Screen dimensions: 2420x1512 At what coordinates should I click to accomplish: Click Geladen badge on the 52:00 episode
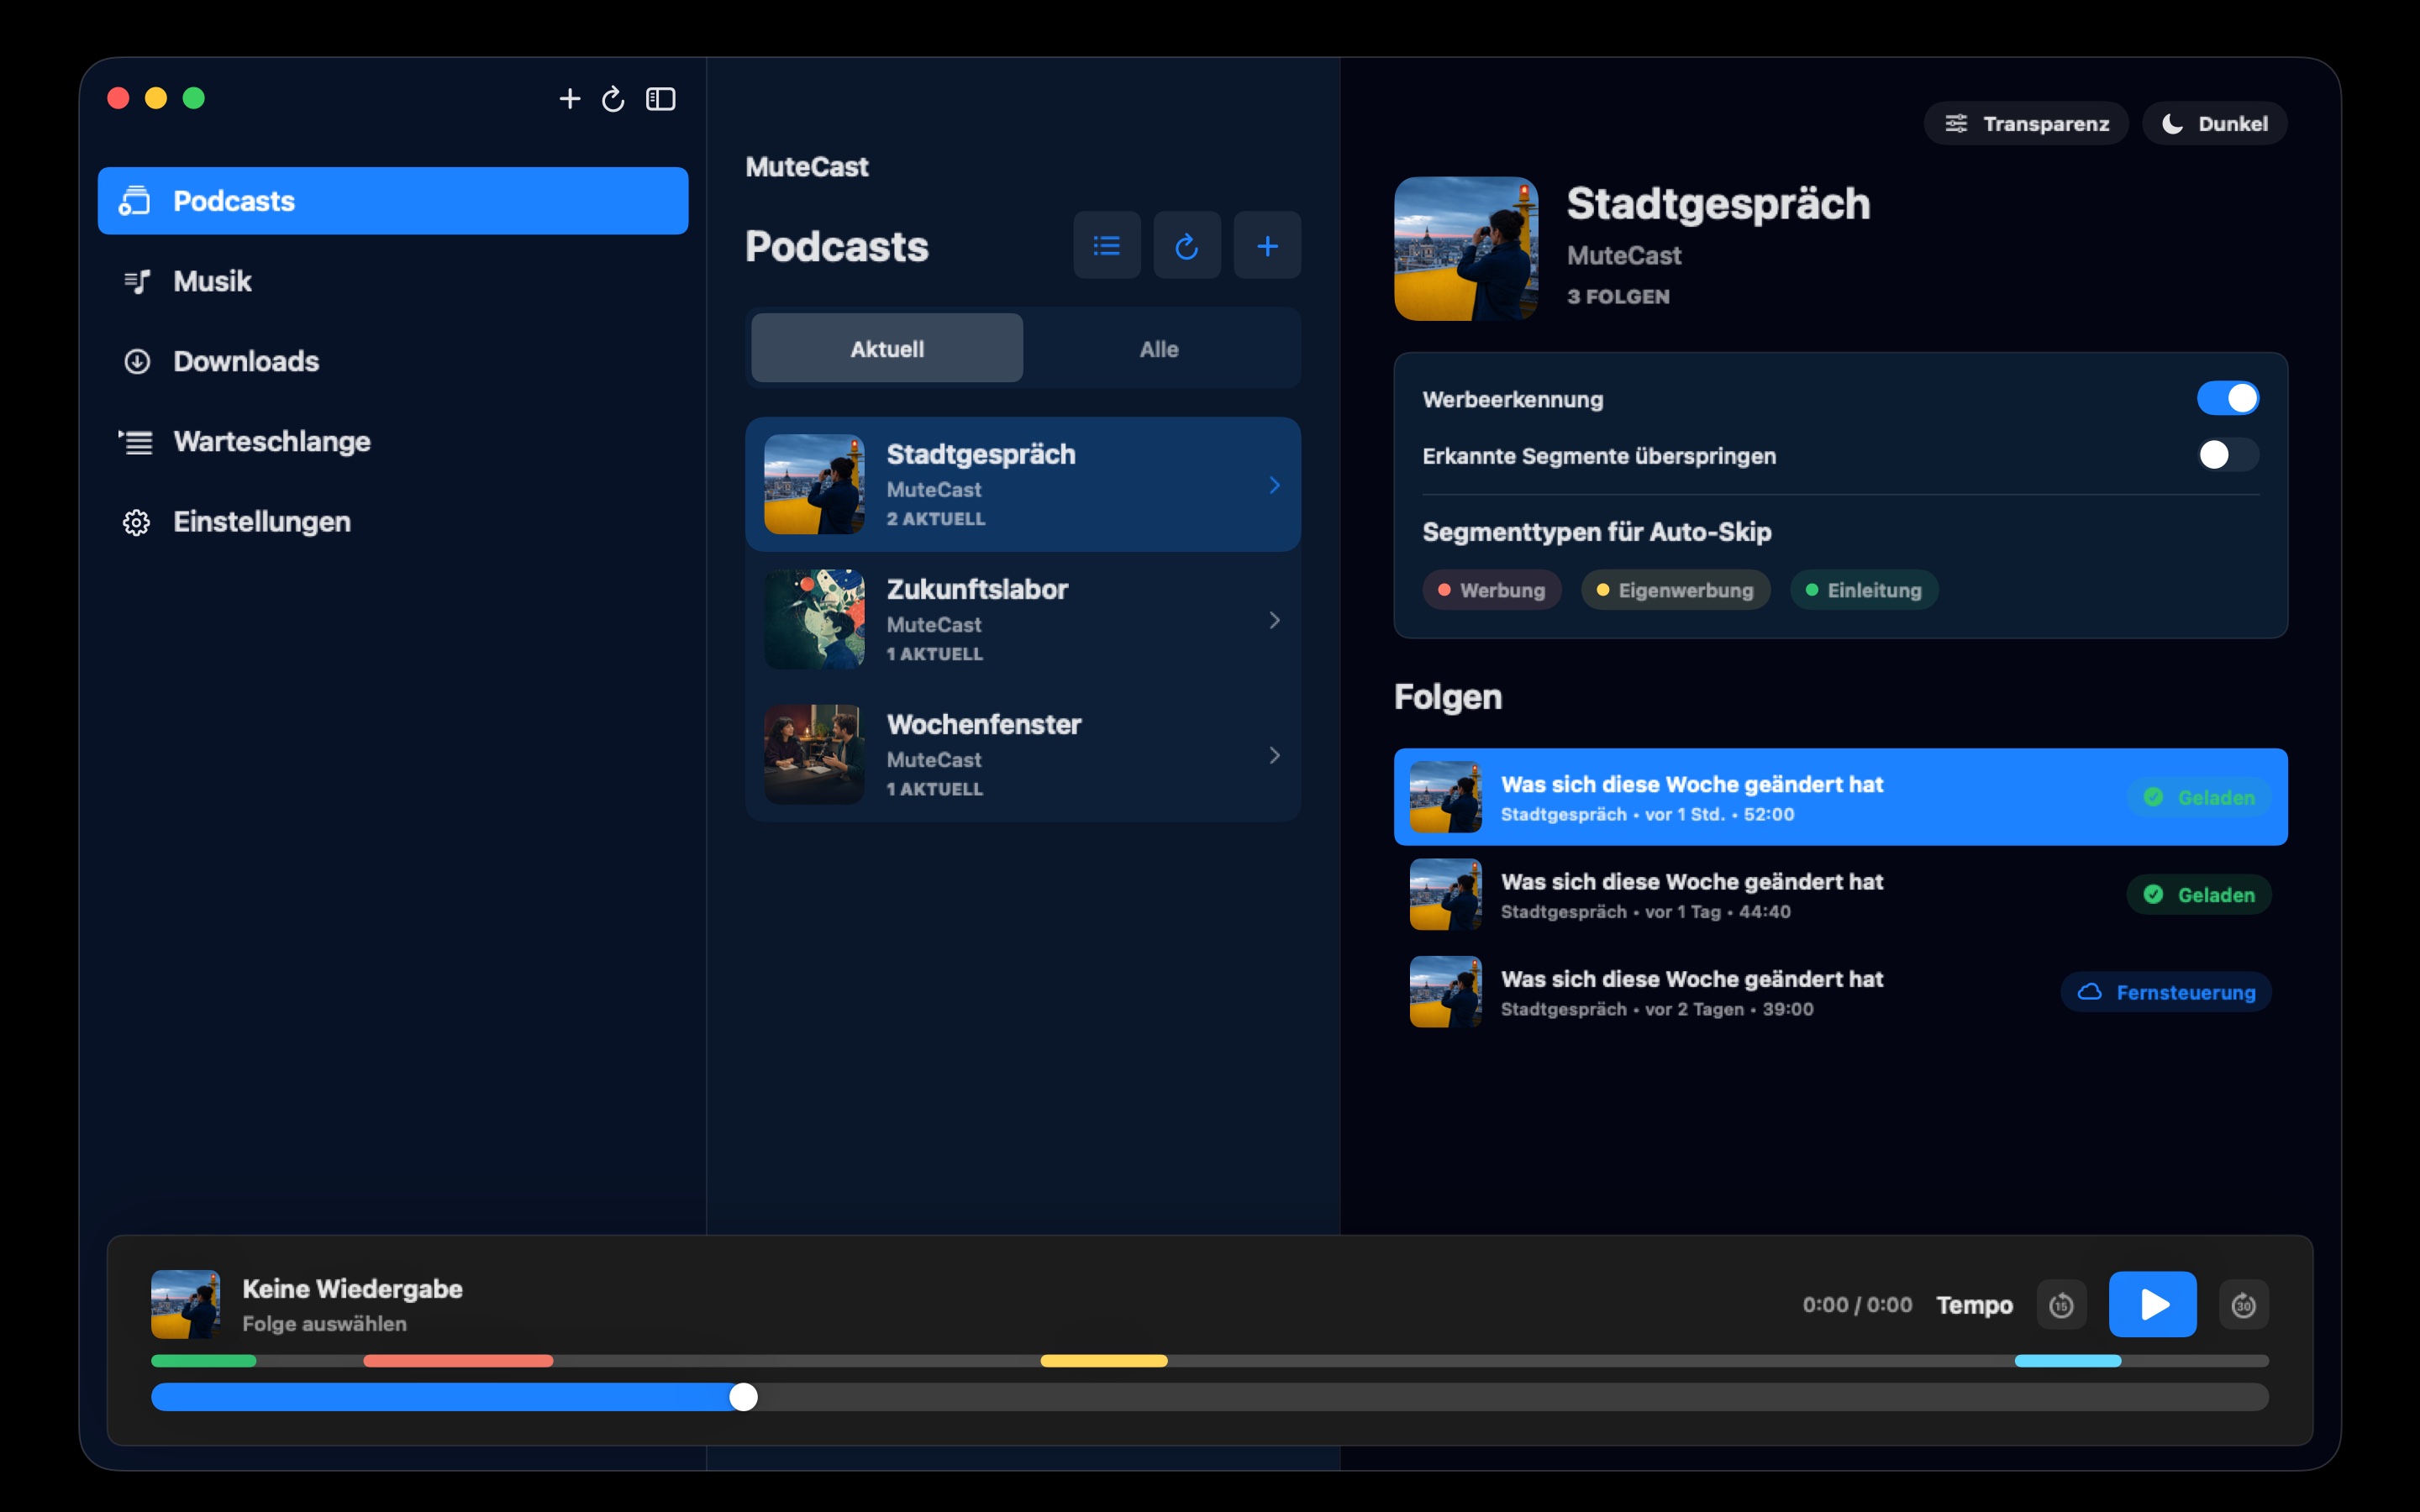(x=2198, y=797)
